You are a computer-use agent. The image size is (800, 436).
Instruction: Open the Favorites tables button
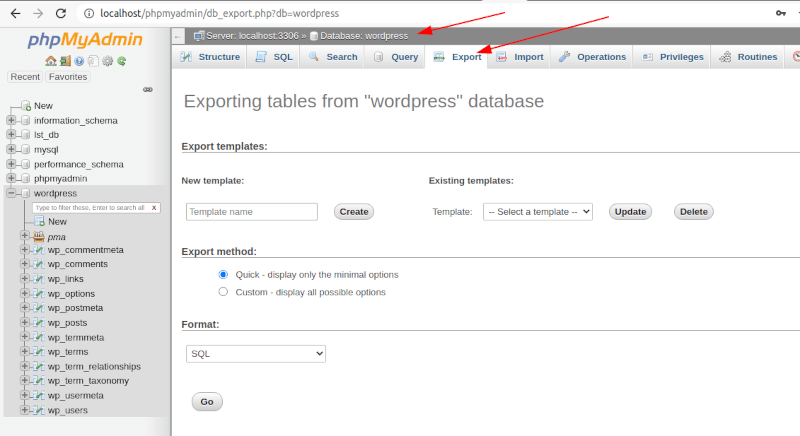coord(68,77)
